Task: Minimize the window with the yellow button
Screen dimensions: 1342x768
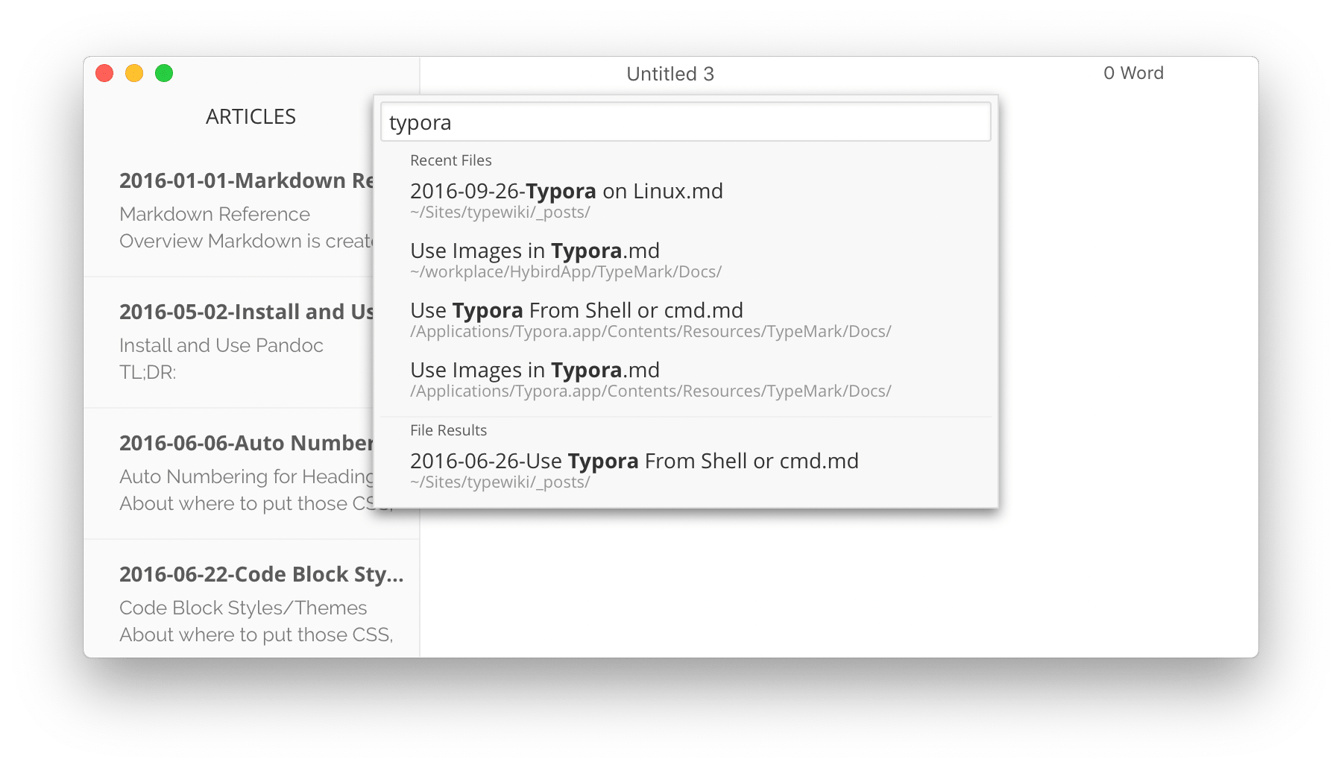Action: click(x=134, y=73)
